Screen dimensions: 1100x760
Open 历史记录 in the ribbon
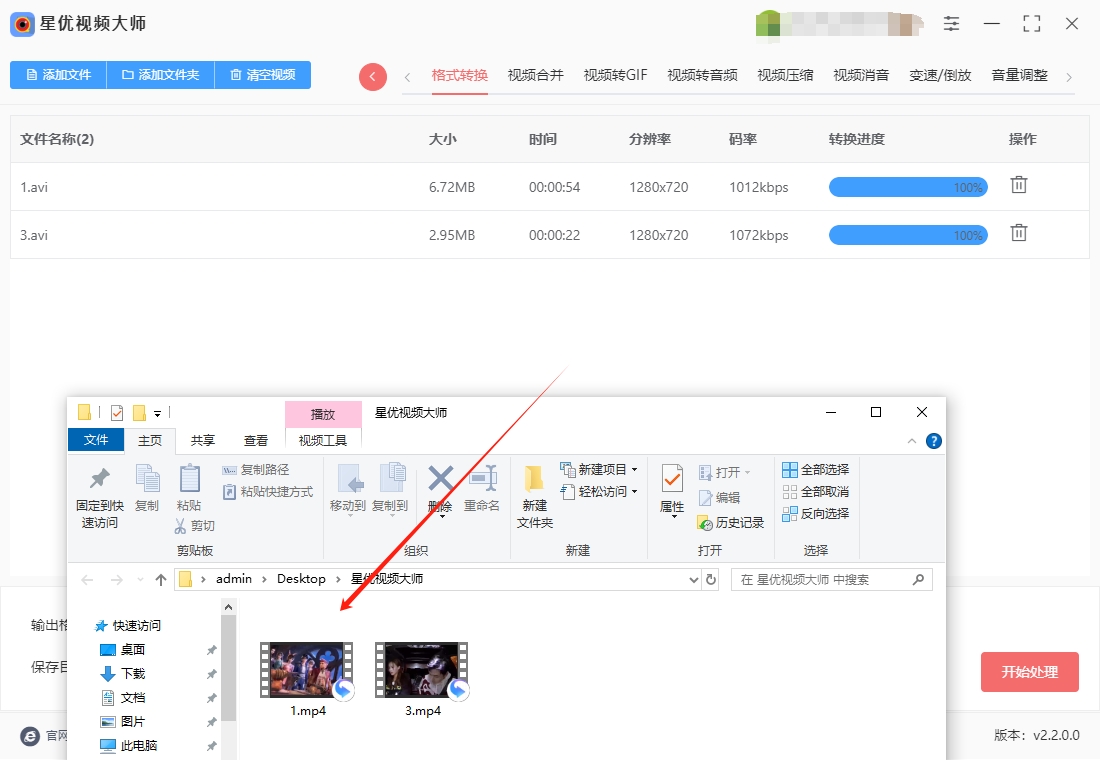click(730, 523)
